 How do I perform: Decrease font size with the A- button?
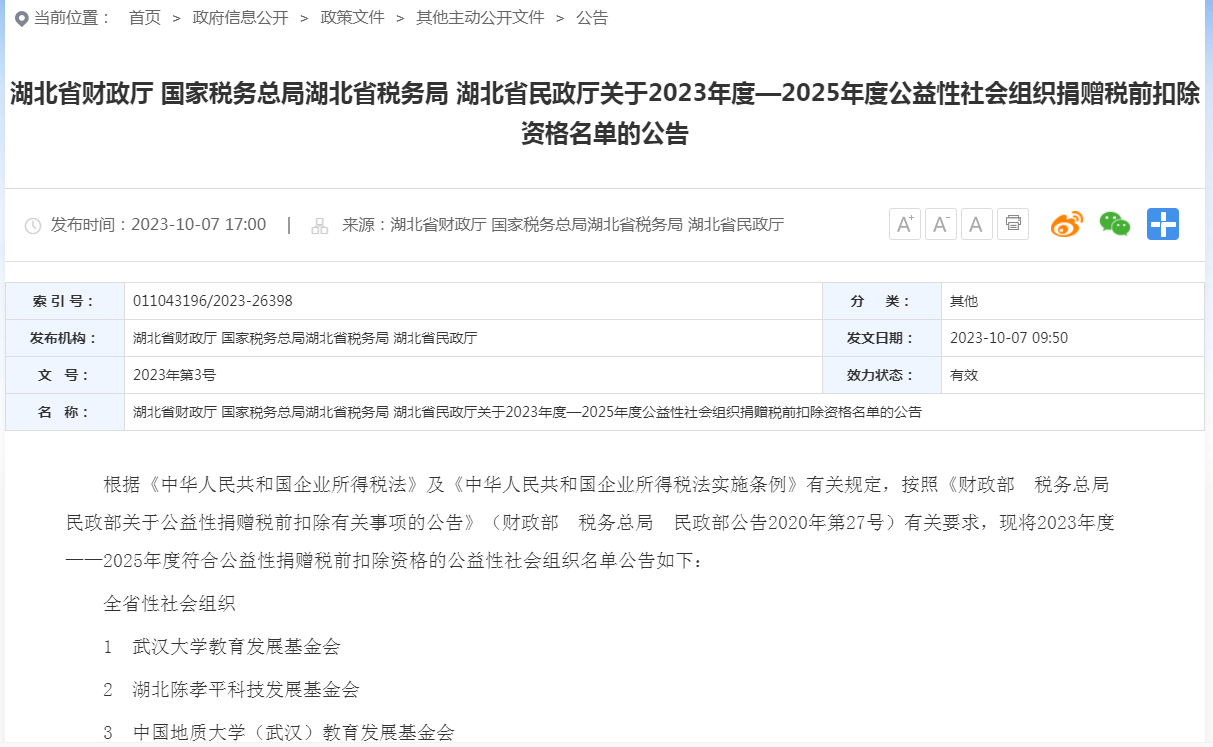coord(940,224)
